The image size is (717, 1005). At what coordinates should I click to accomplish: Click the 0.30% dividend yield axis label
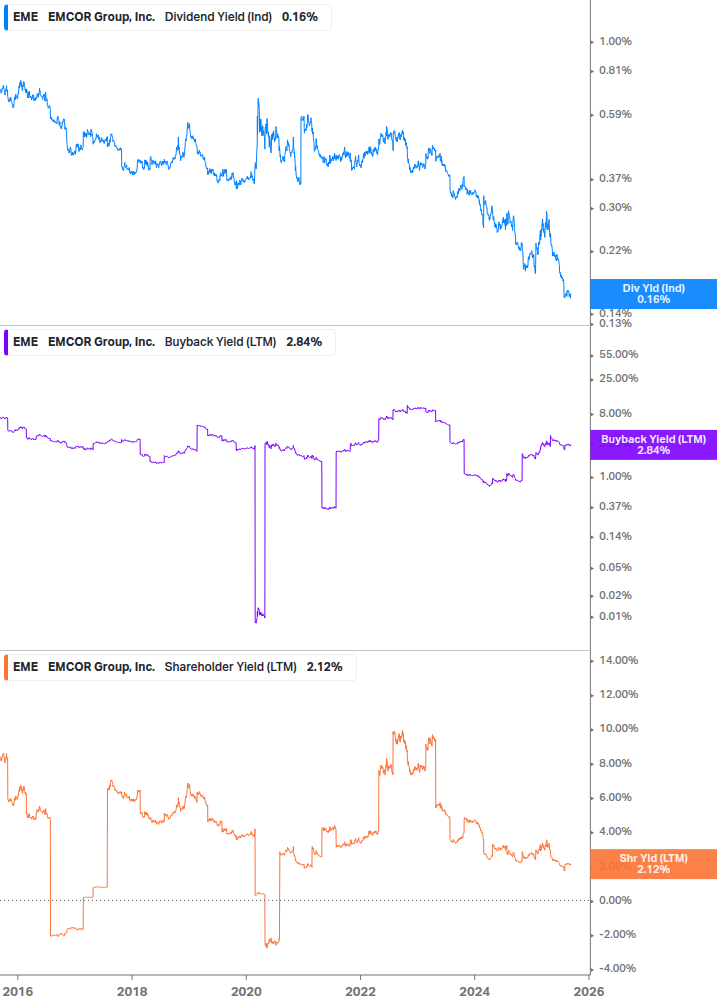[x=615, y=208]
